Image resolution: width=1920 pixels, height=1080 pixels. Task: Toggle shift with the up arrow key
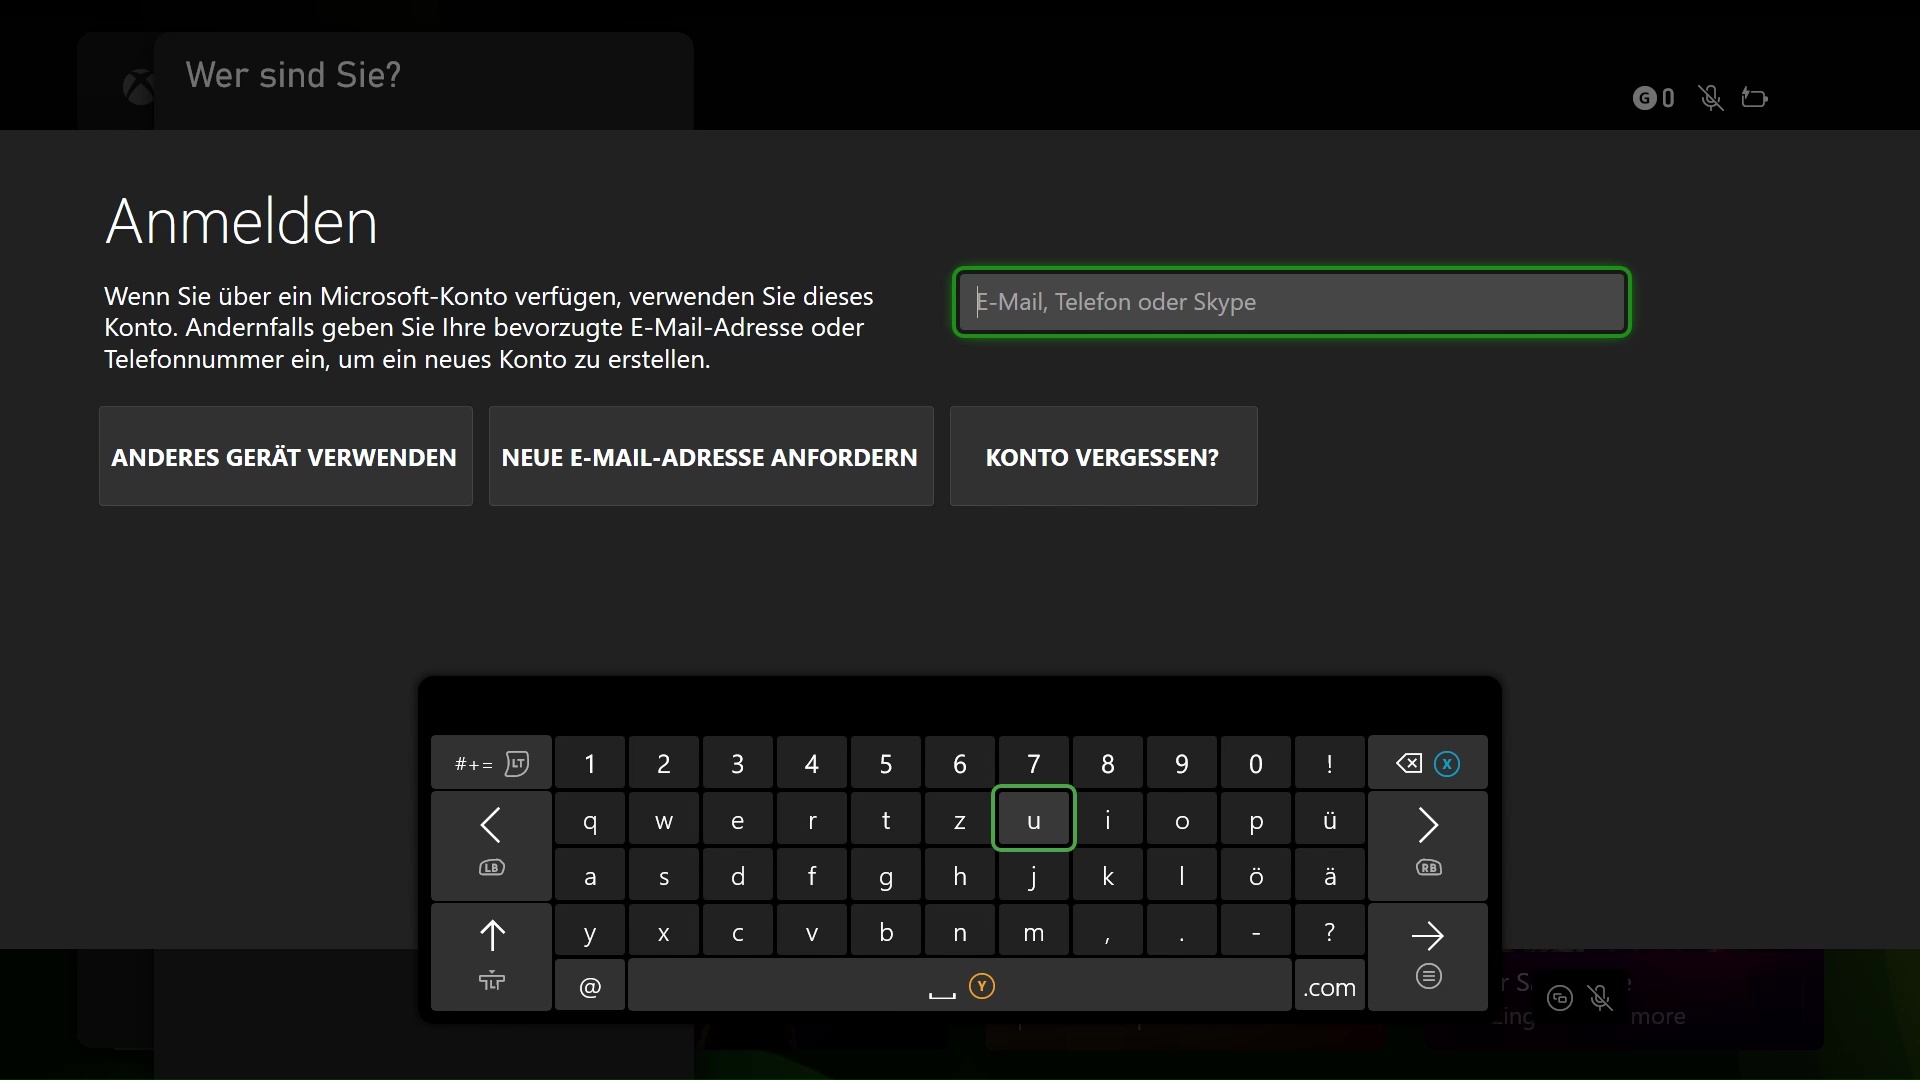pyautogui.click(x=491, y=957)
